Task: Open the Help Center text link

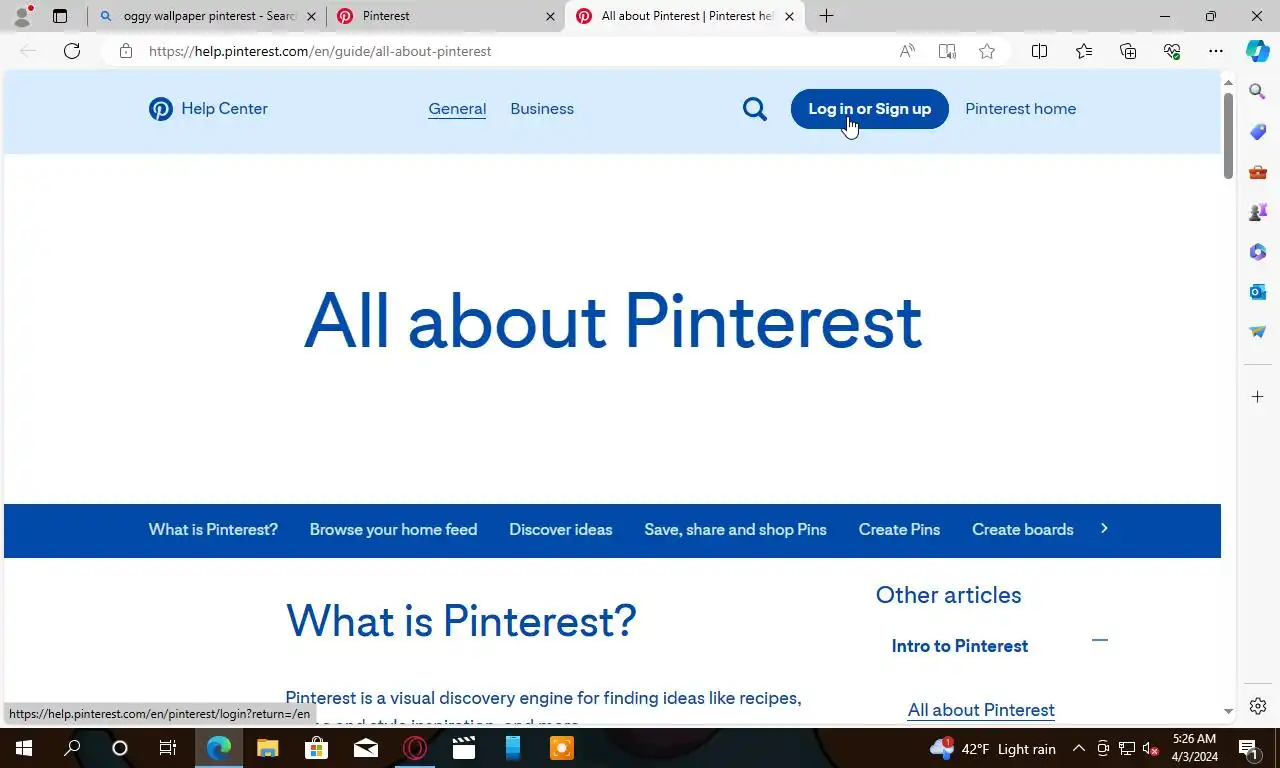Action: [x=224, y=109]
